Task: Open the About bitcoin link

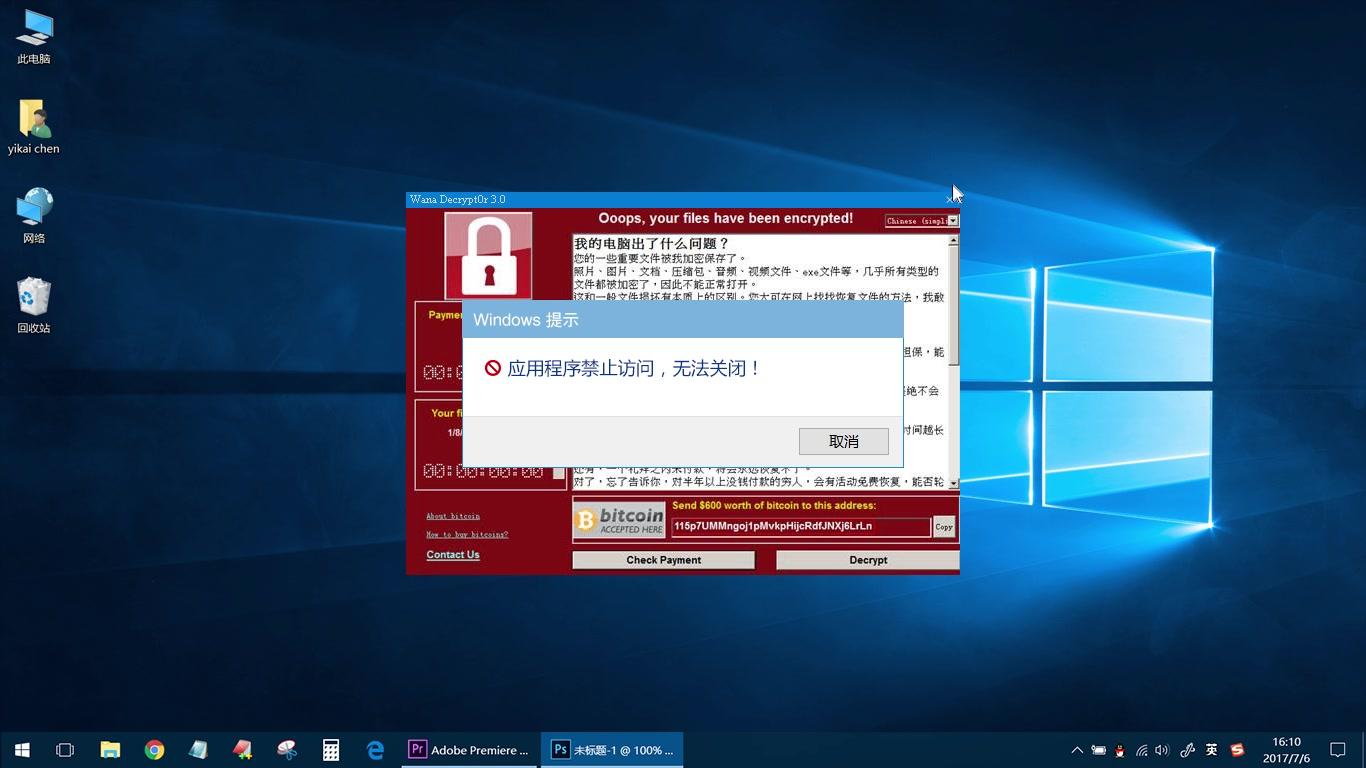Action: coord(453,516)
